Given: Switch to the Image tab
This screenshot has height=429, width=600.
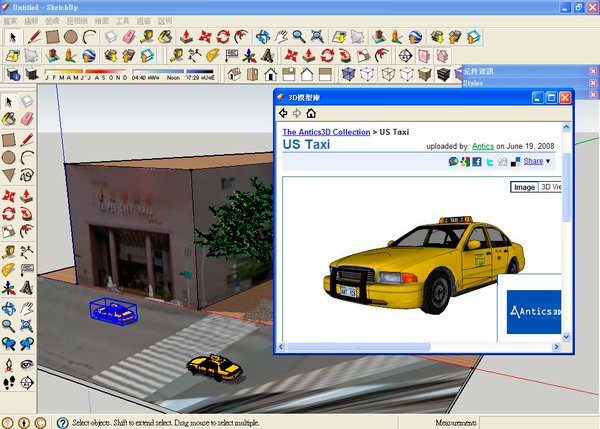Looking at the screenshot, I should point(524,187).
